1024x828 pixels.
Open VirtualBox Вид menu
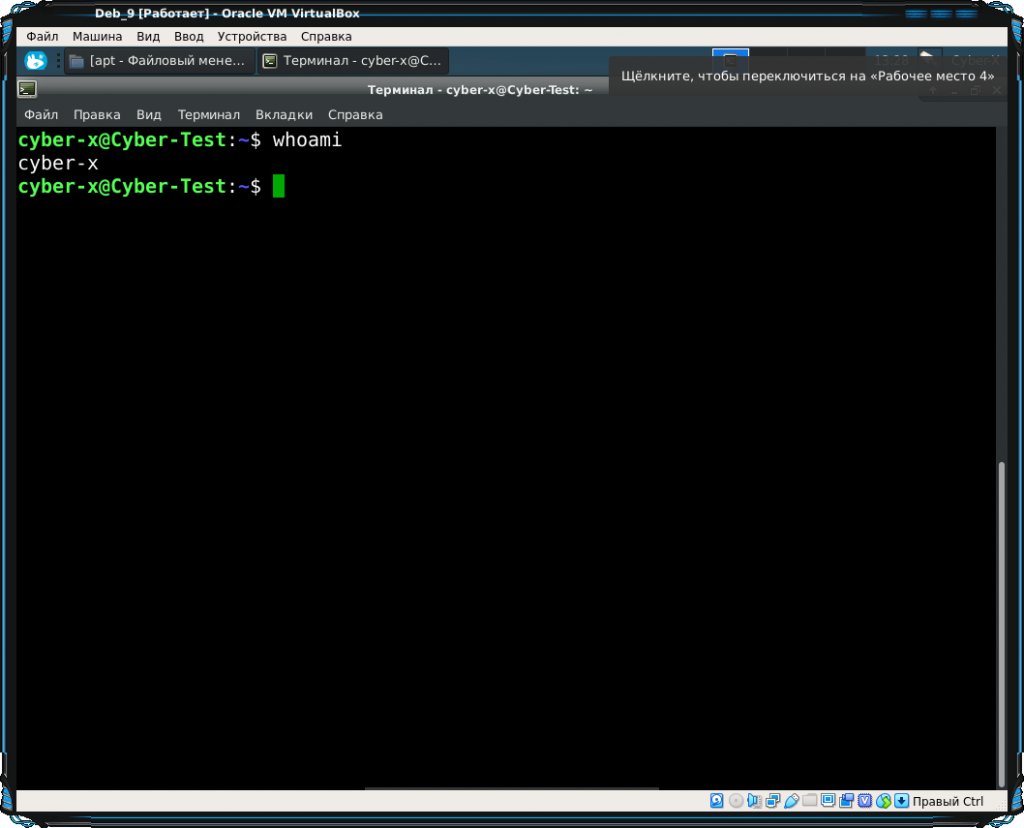point(148,37)
